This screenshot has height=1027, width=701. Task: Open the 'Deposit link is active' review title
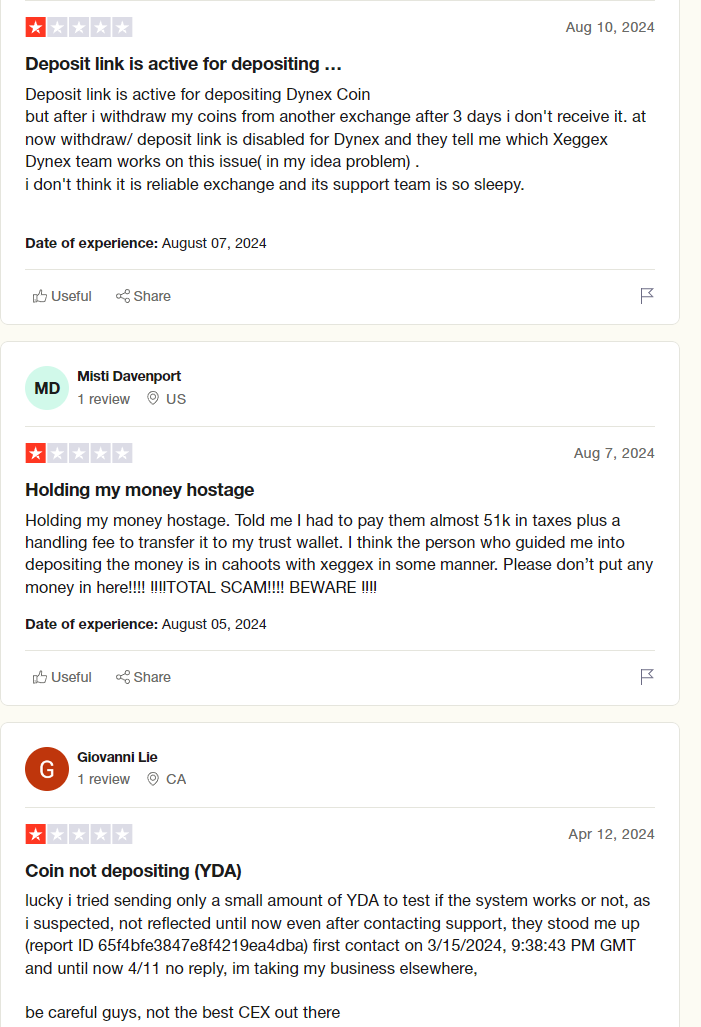(184, 64)
